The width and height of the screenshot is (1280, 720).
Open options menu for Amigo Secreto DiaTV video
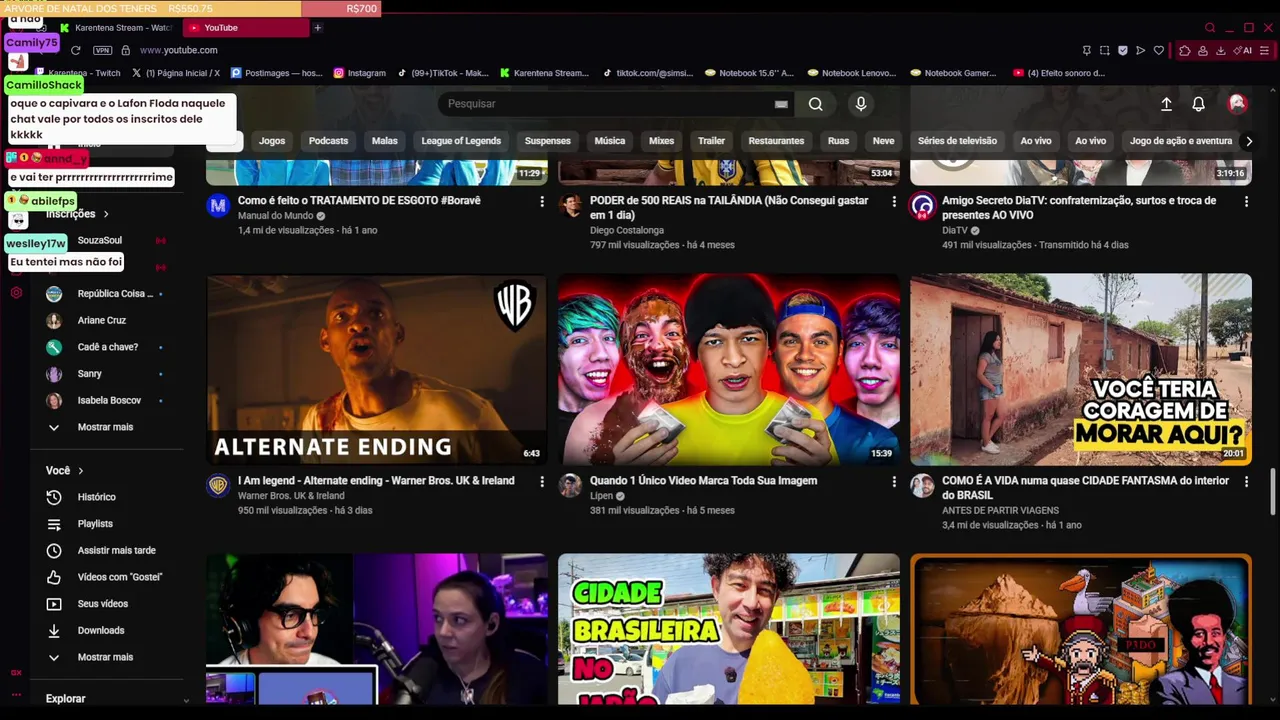pos(1246,201)
